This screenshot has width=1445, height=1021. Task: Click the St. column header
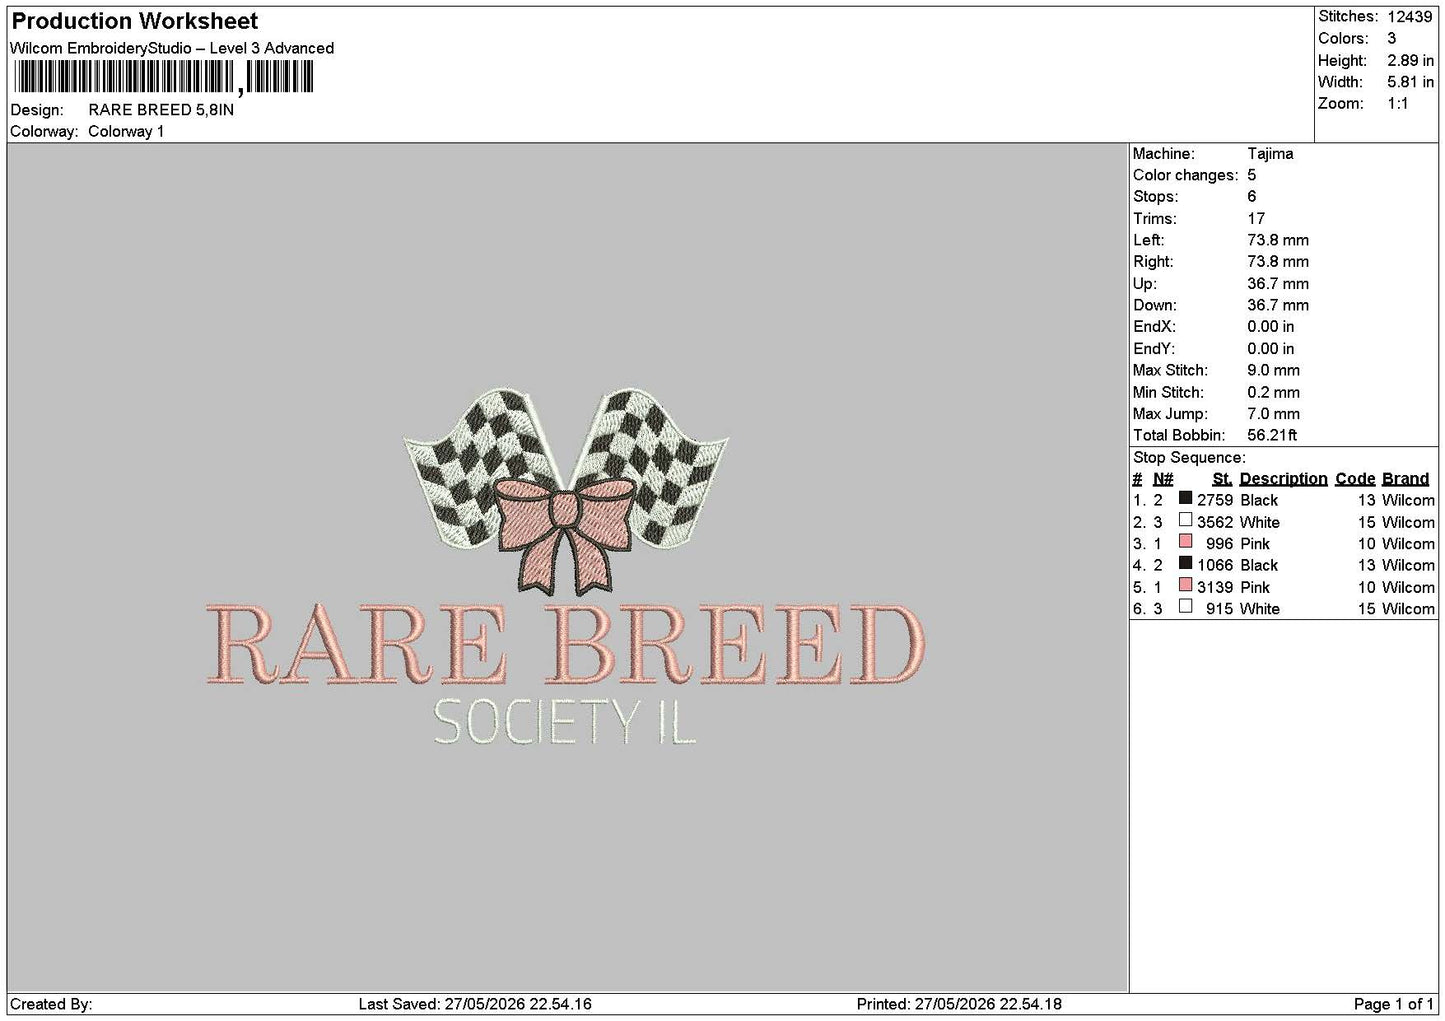pos(1222,479)
